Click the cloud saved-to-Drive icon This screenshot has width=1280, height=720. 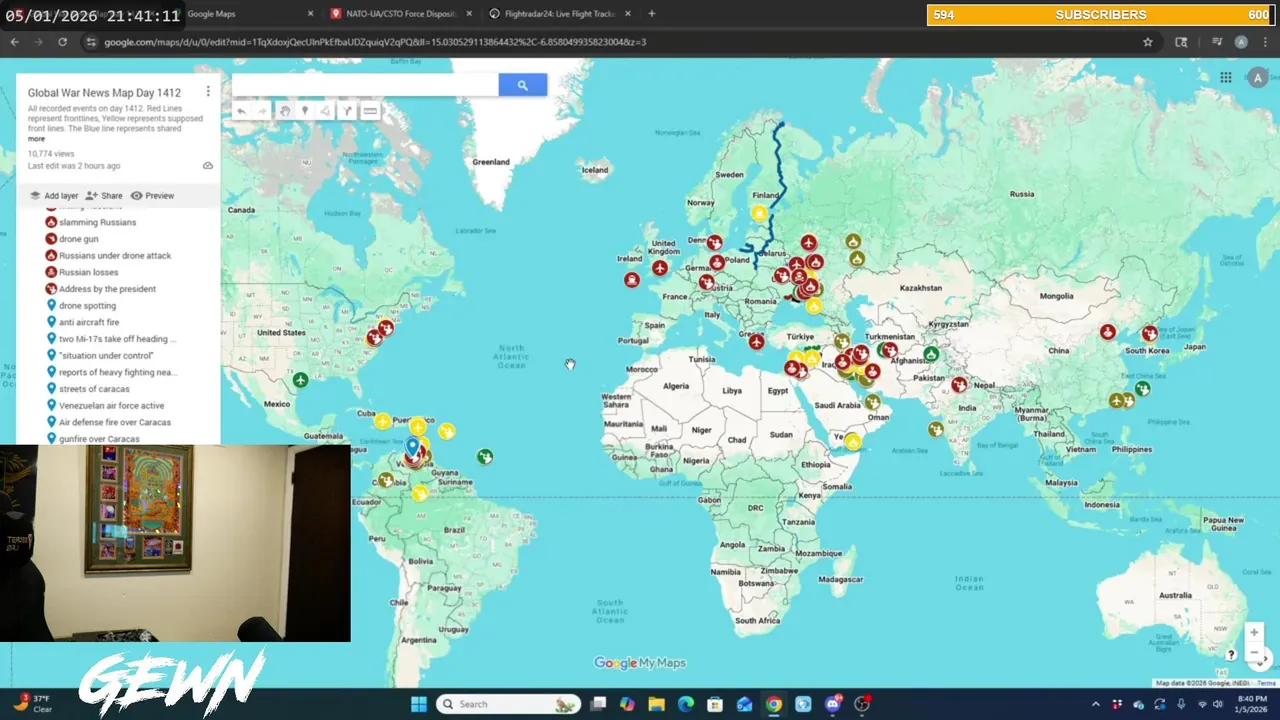208,166
